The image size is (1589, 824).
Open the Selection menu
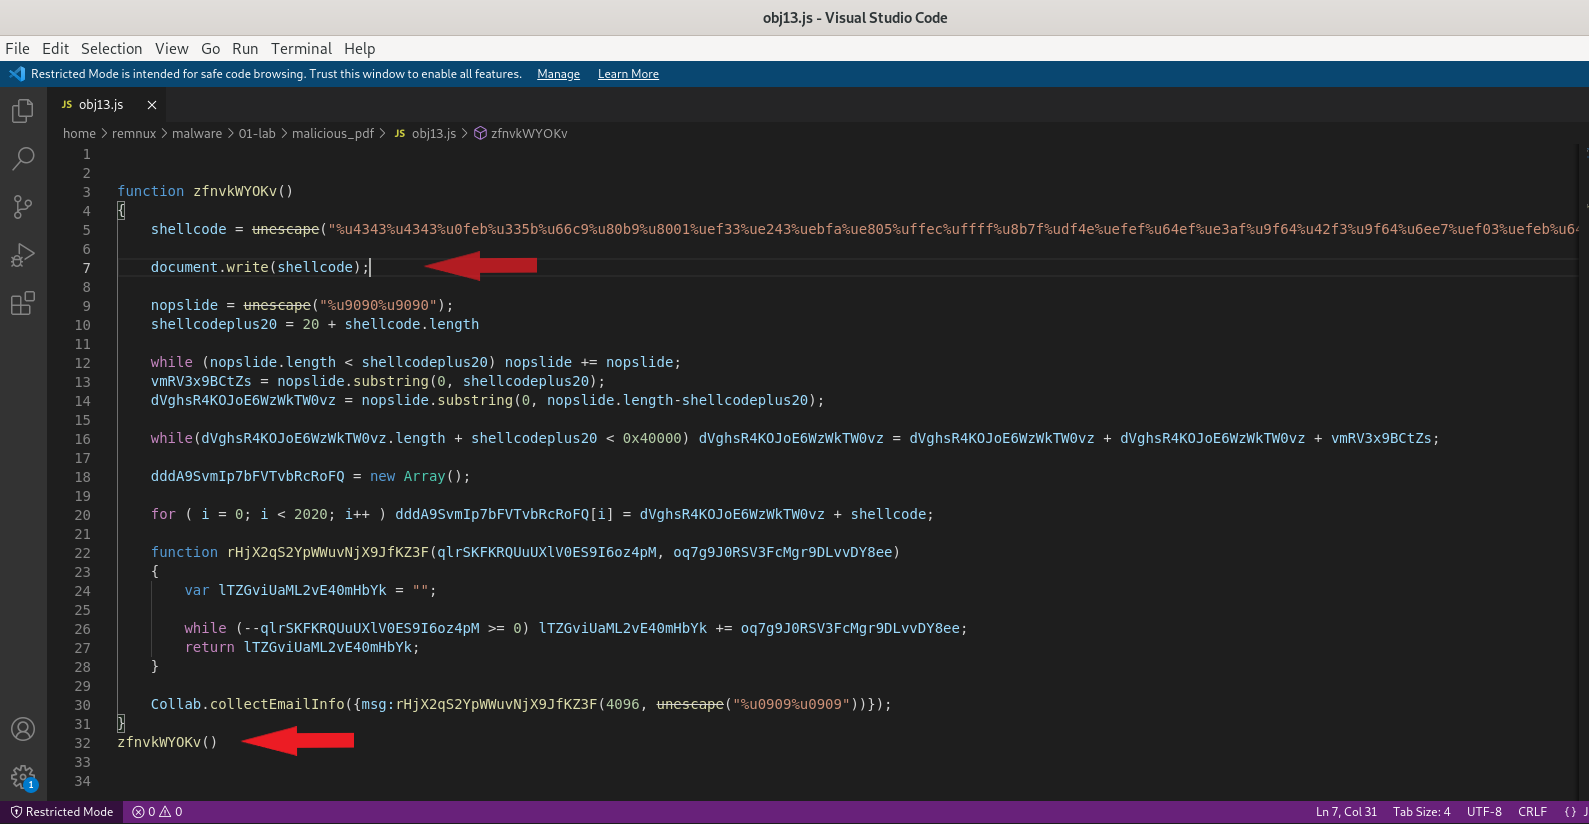[x=111, y=48]
